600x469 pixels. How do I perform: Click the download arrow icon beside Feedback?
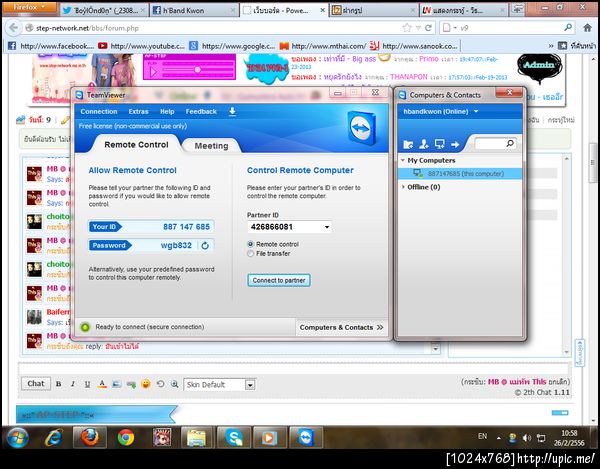pyautogui.click(x=232, y=111)
